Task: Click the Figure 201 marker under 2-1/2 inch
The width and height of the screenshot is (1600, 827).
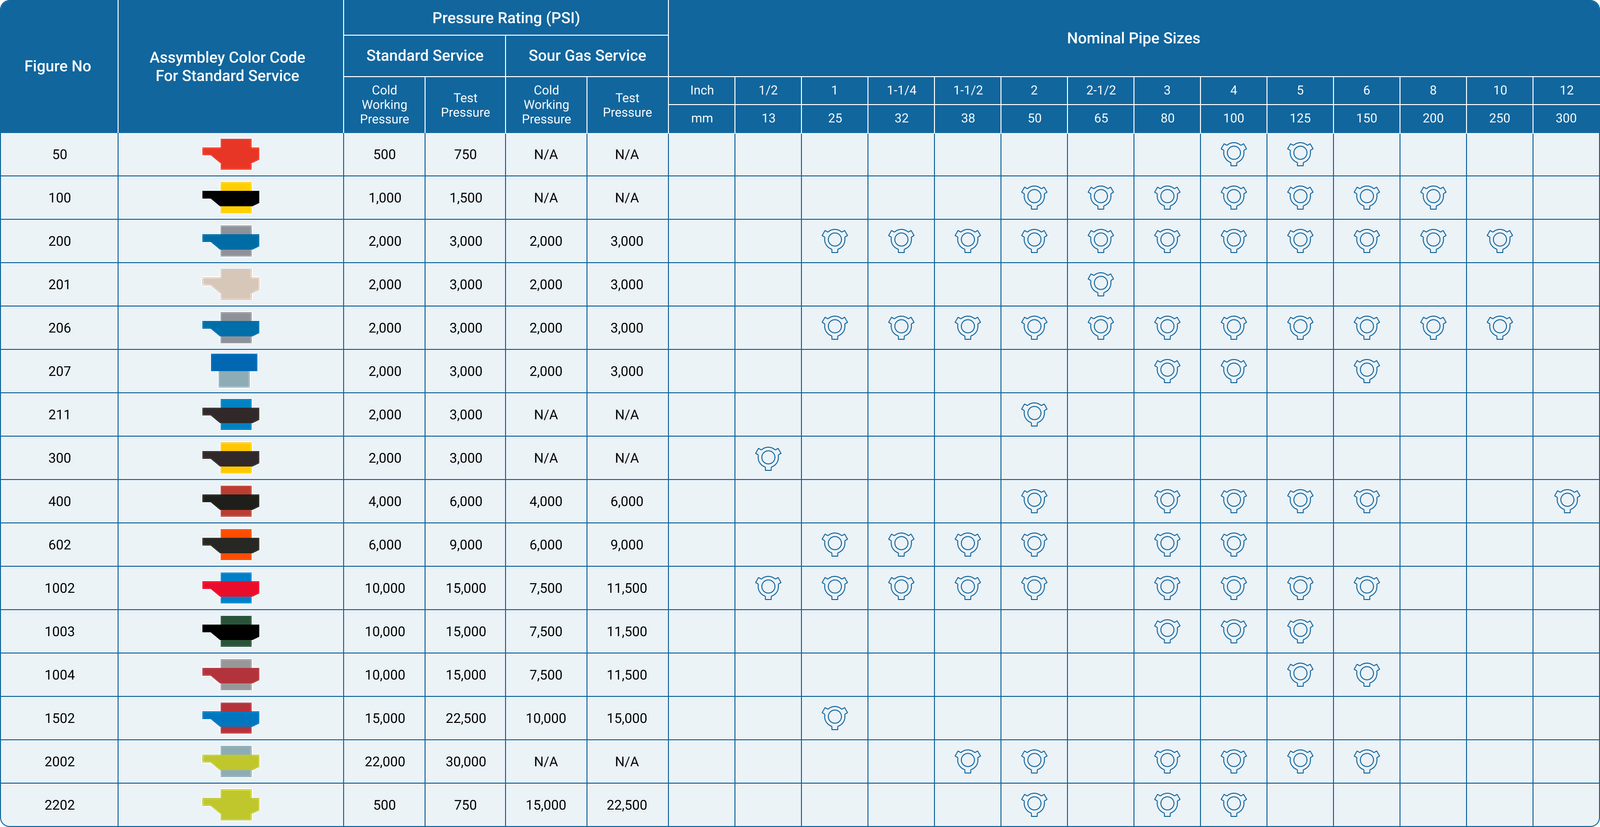Action: click(x=1100, y=285)
